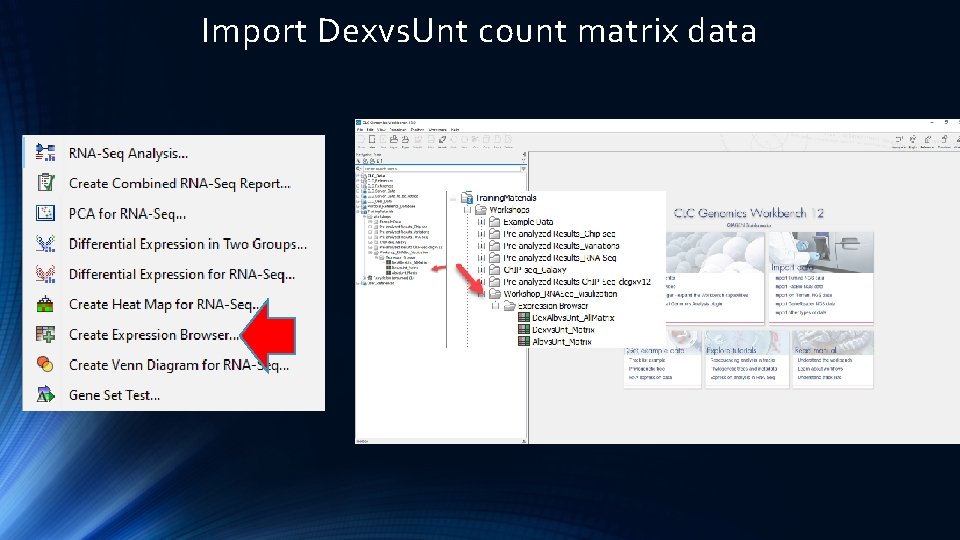Select the Pre analyzed Results_Chip seq folder
960x540 pixels.
pyautogui.click(x=559, y=234)
